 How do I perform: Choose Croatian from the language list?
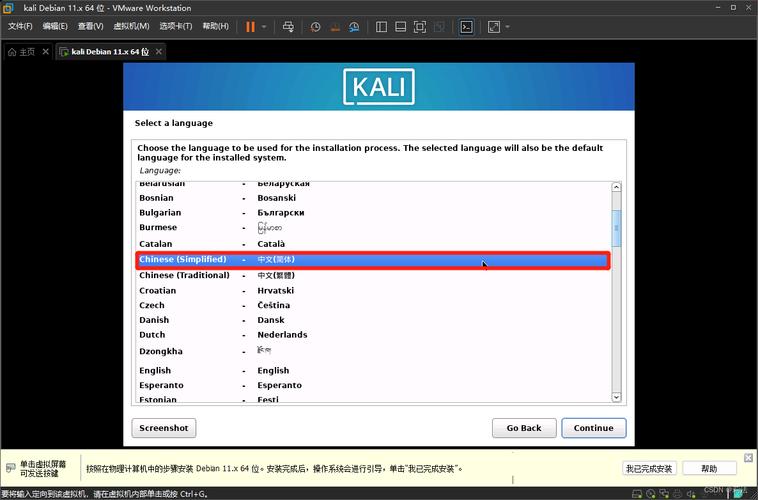[371, 291]
